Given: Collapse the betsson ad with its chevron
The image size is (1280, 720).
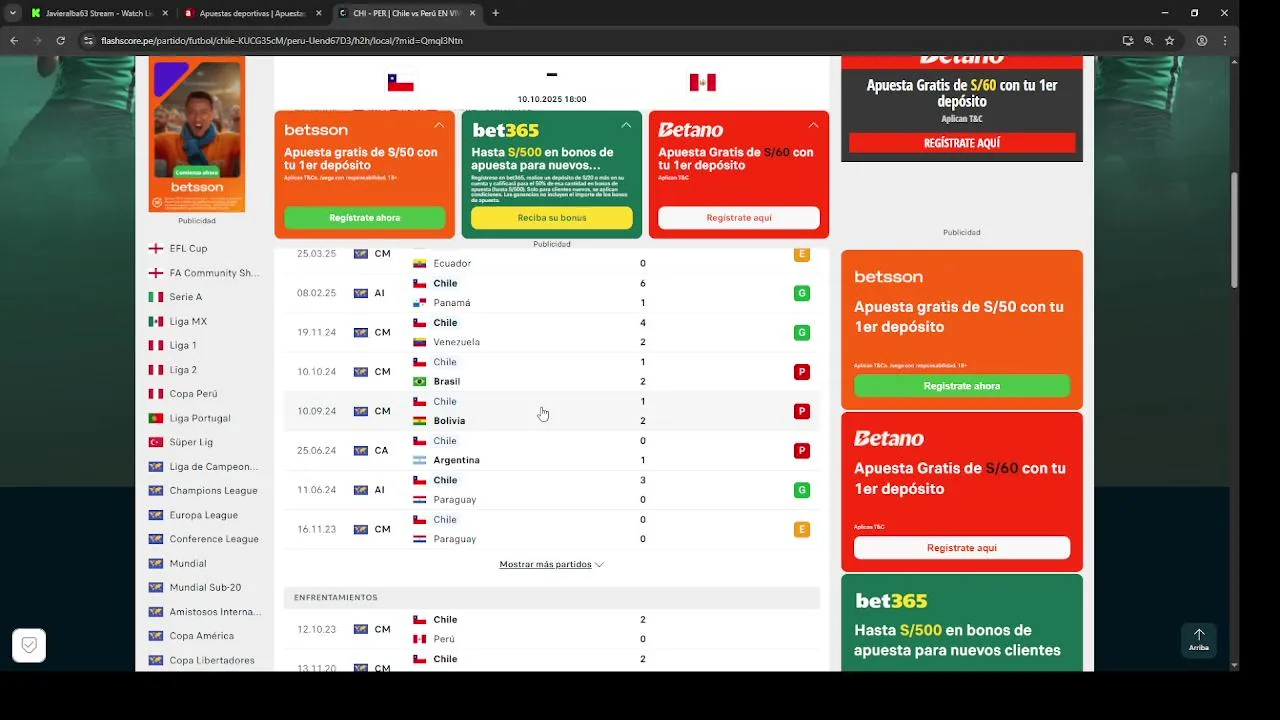Looking at the screenshot, I should point(439,125).
